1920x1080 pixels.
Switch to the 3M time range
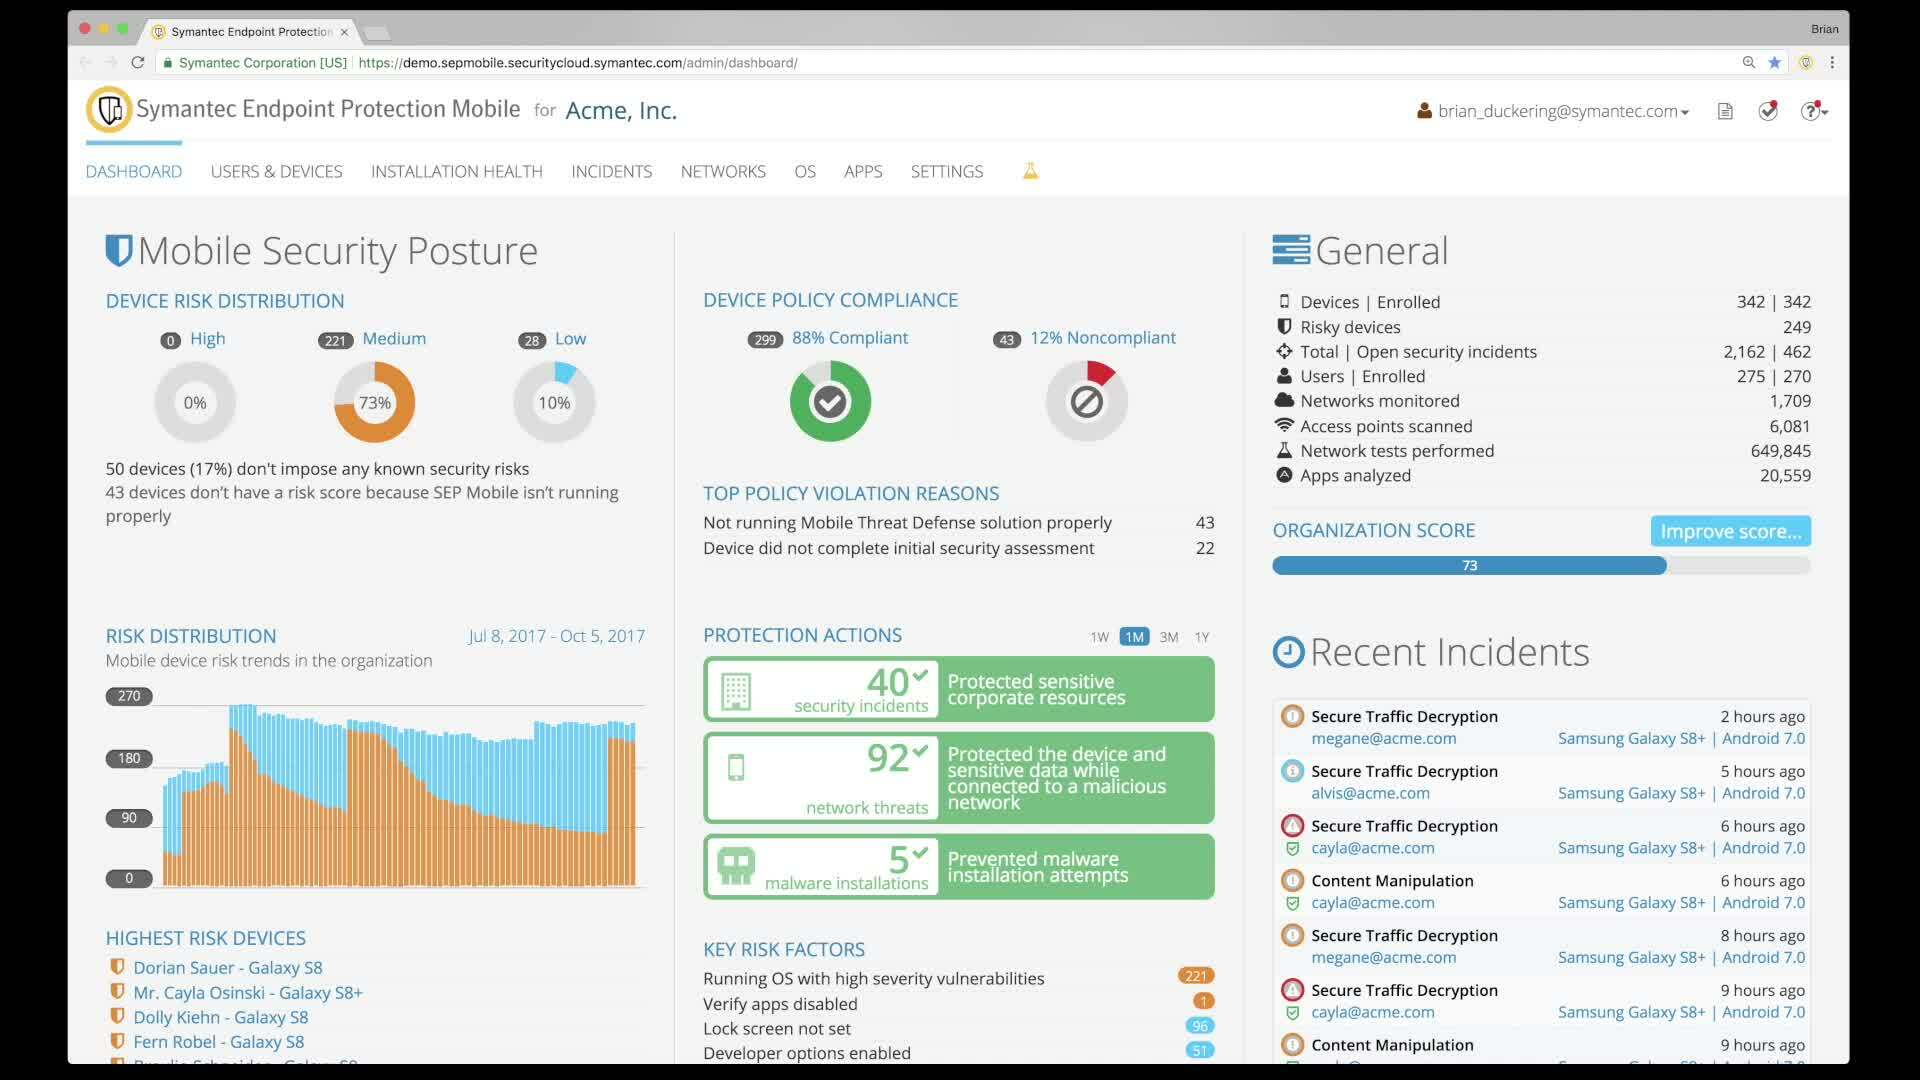coord(1167,637)
